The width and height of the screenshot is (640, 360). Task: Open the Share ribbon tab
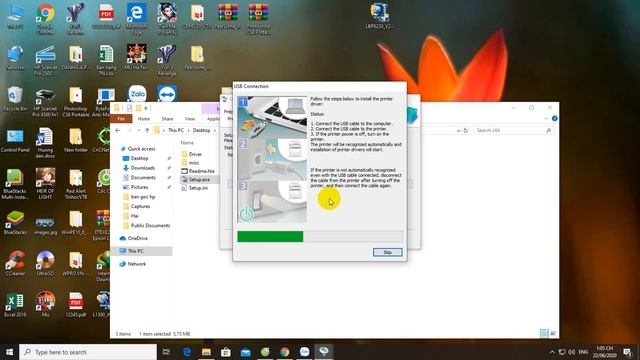coord(167,119)
